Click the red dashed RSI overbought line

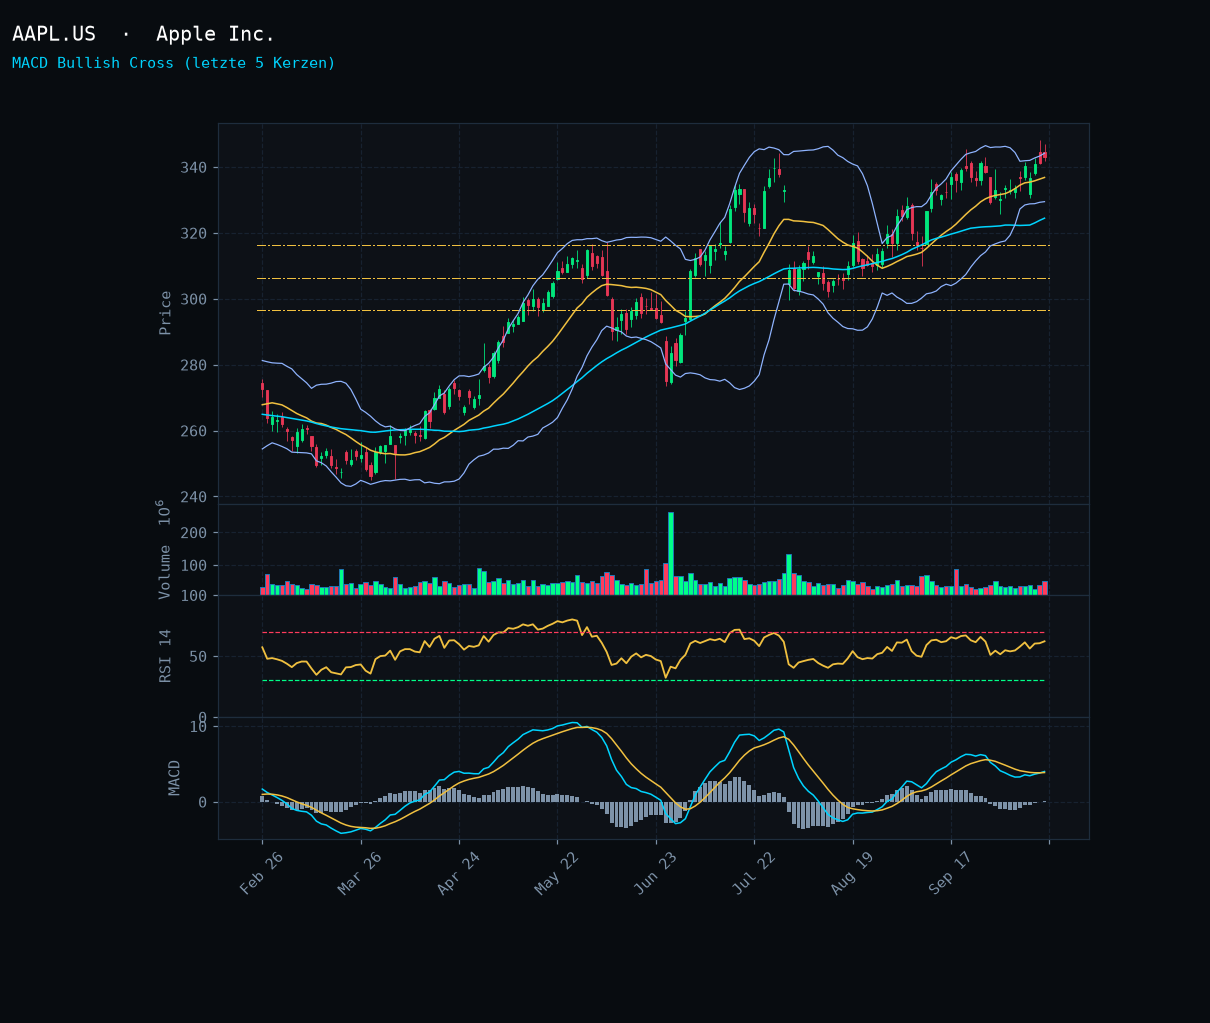tap(653, 632)
